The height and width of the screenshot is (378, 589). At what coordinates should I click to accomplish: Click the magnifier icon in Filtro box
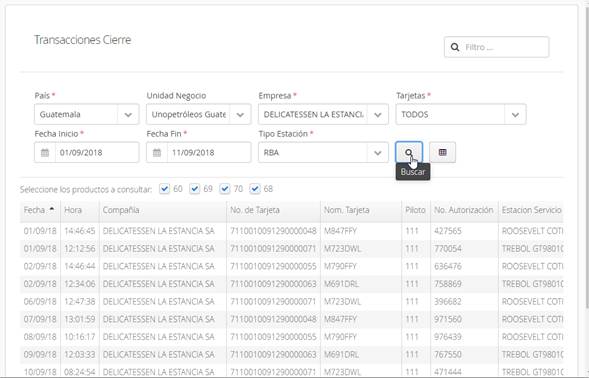pyautogui.click(x=455, y=47)
